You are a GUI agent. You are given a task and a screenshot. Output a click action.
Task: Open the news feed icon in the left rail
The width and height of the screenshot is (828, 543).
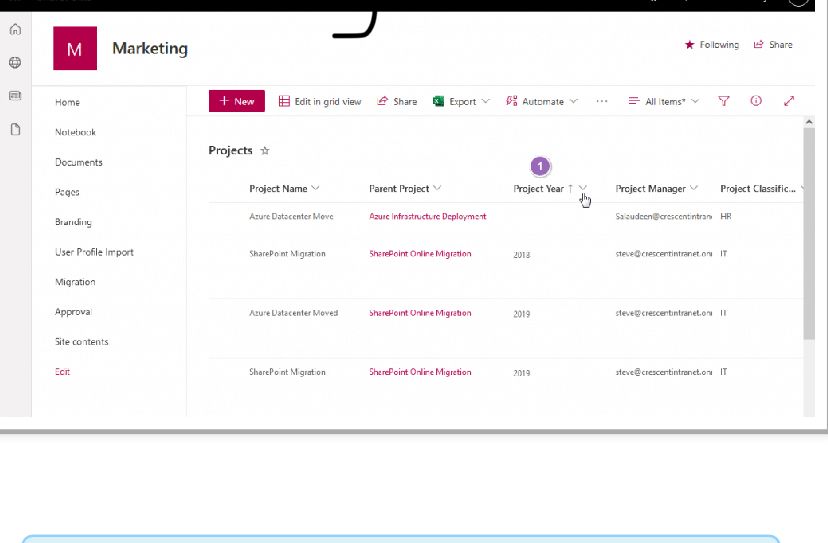(x=15, y=96)
